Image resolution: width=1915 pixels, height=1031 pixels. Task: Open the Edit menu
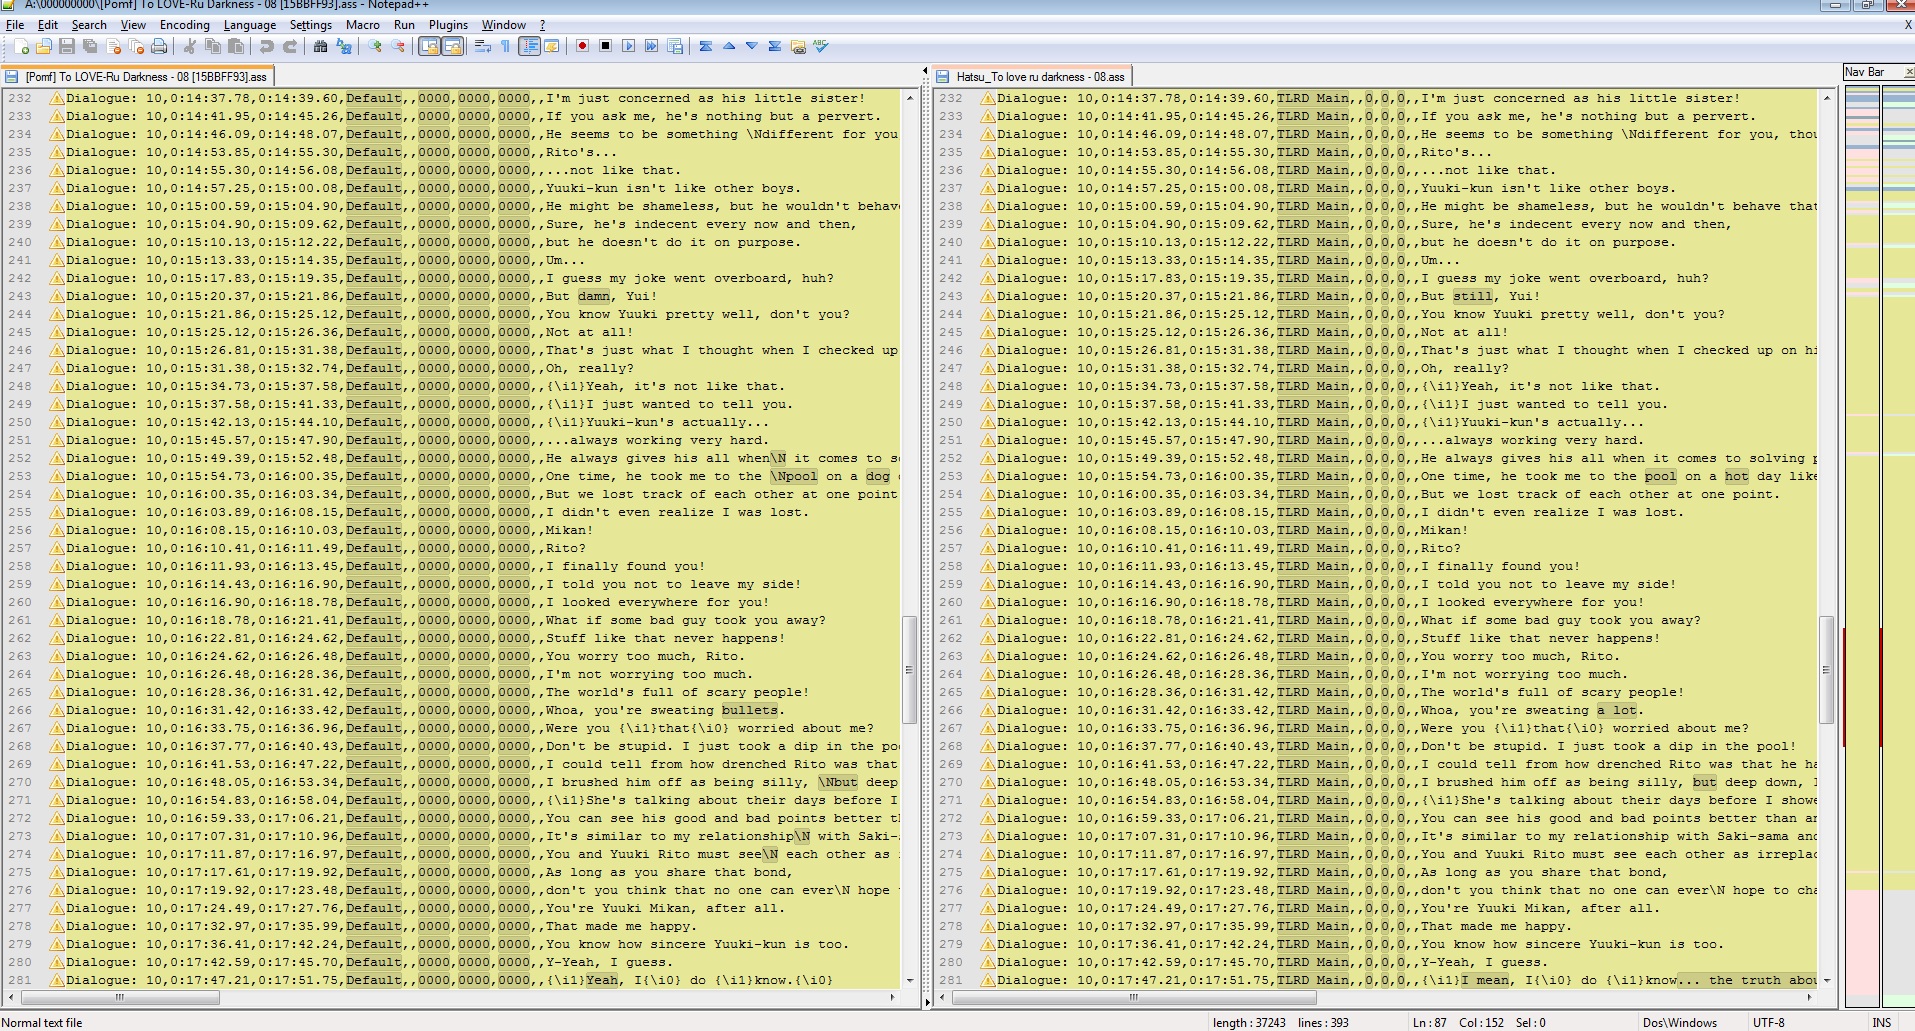[48, 25]
